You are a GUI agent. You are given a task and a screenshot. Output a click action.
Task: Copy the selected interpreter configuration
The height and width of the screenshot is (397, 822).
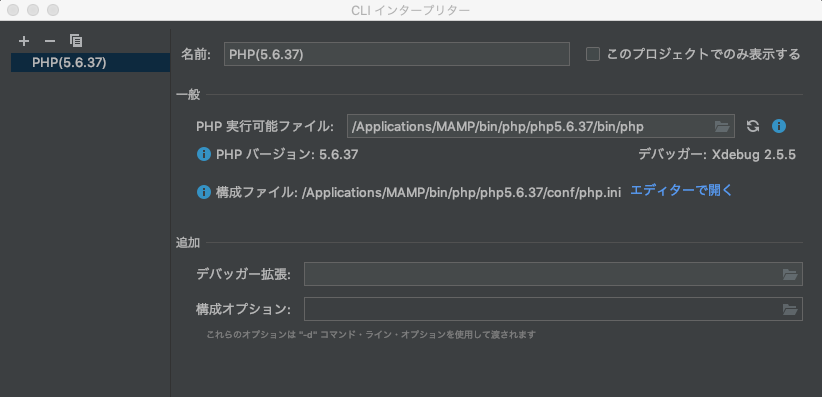point(76,41)
